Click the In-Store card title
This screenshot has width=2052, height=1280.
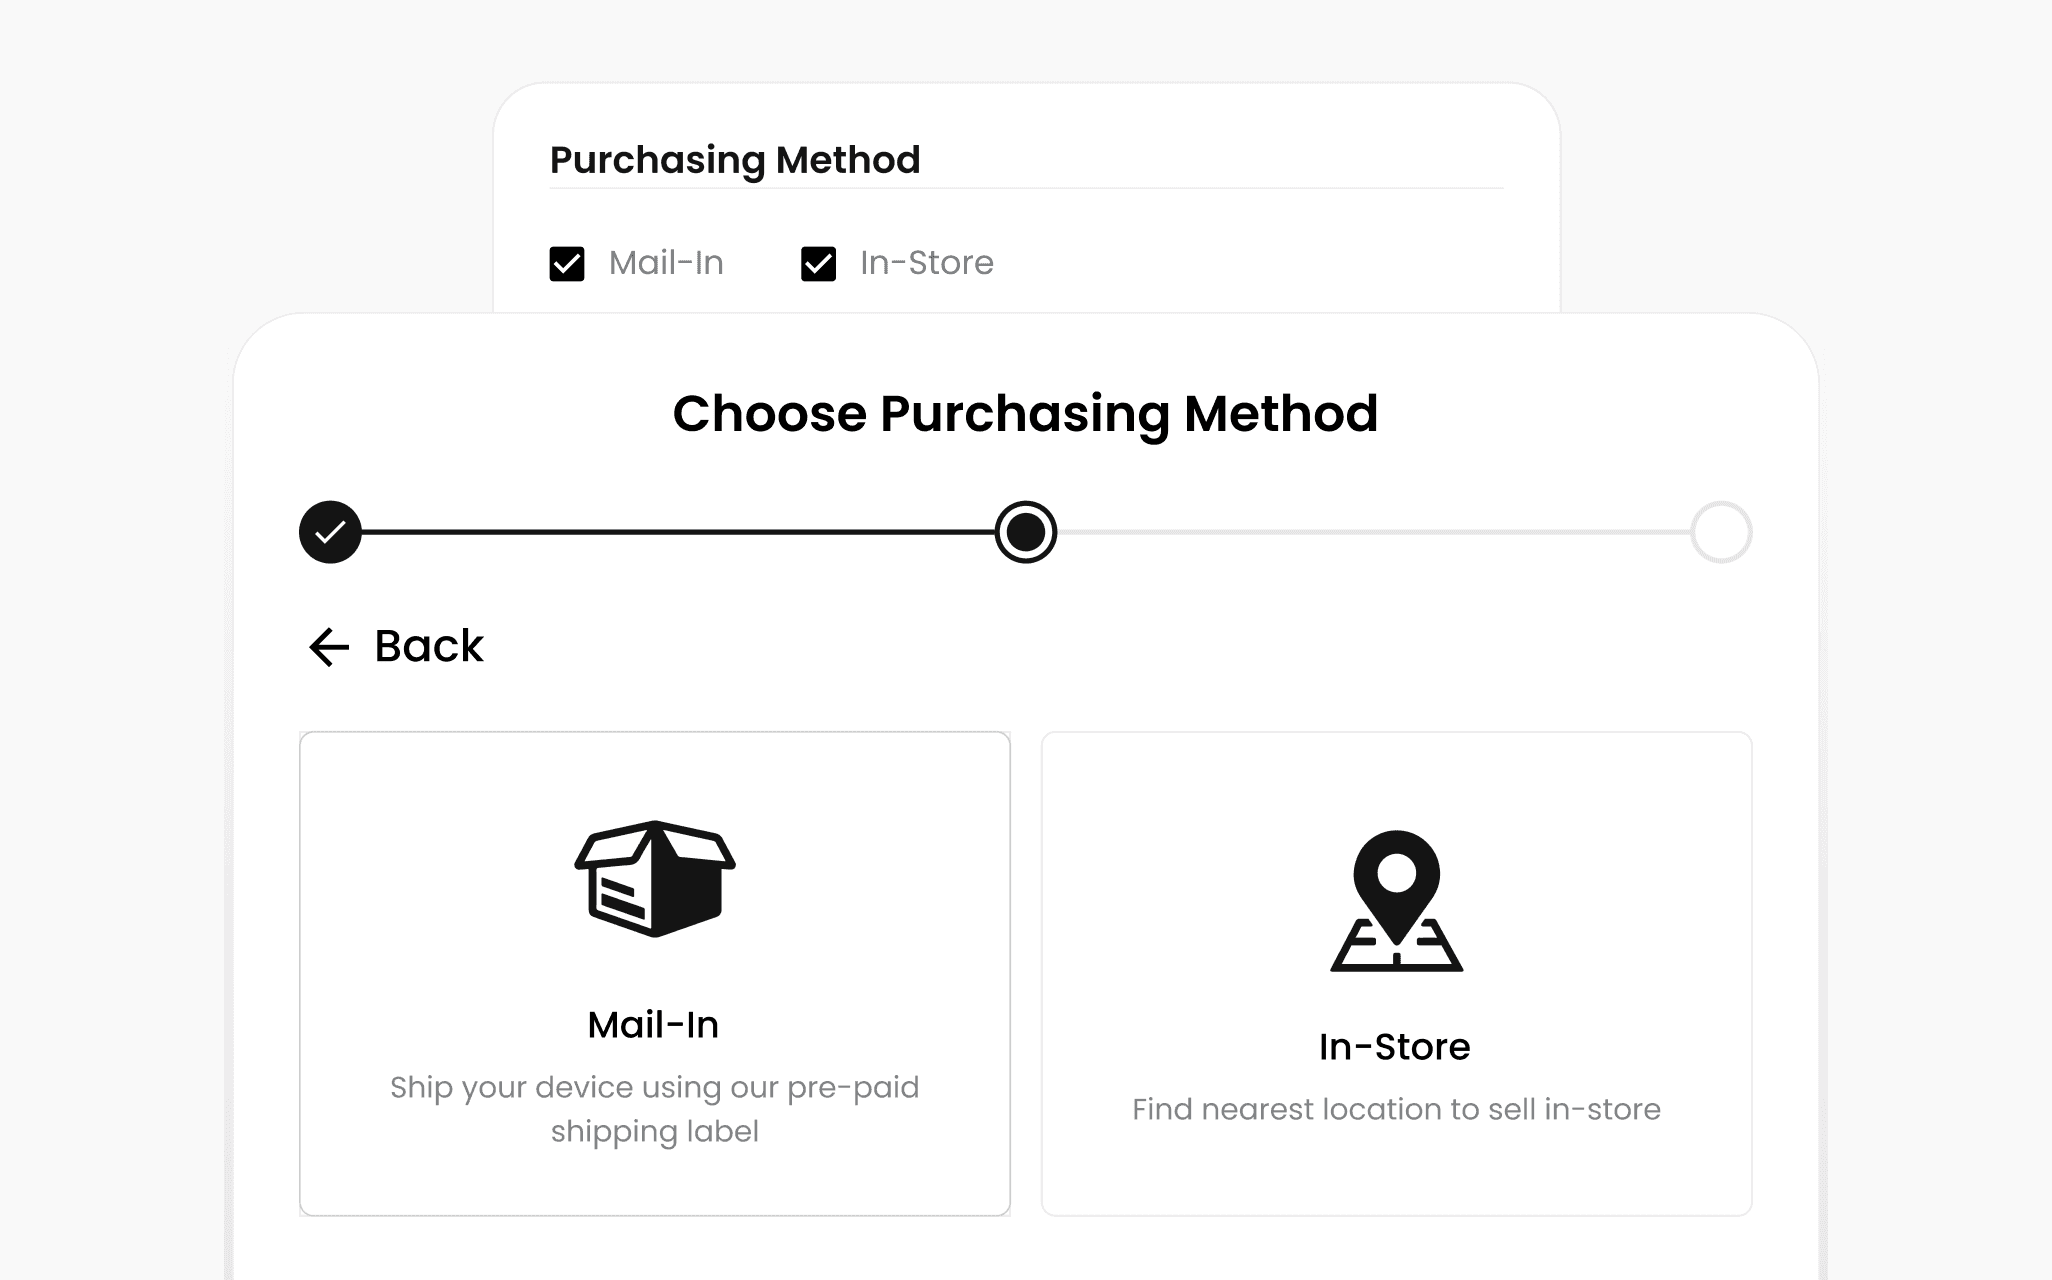coord(1395,1047)
